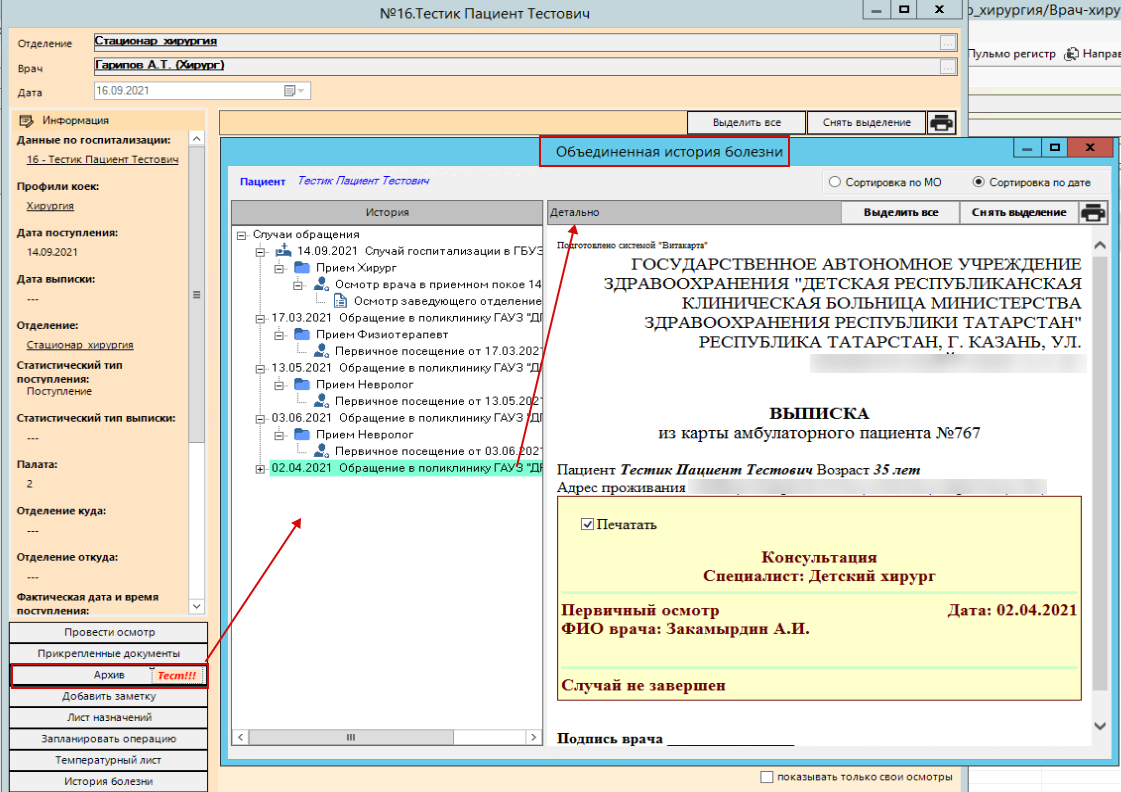
Task: Click the Провести осмотр button
Action: tap(109, 633)
